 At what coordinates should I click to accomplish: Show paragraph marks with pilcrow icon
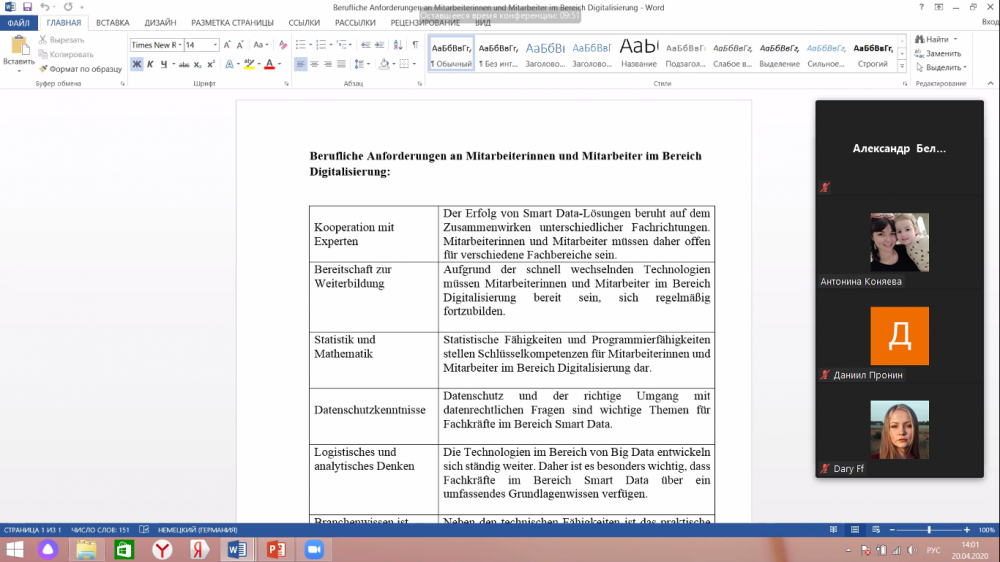click(x=415, y=44)
